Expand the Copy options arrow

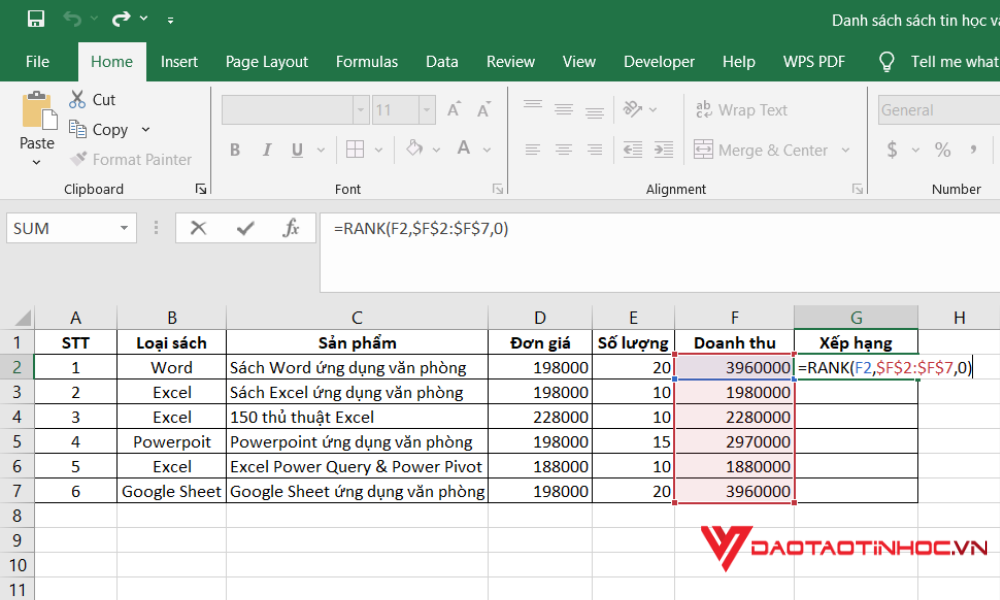click(145, 129)
